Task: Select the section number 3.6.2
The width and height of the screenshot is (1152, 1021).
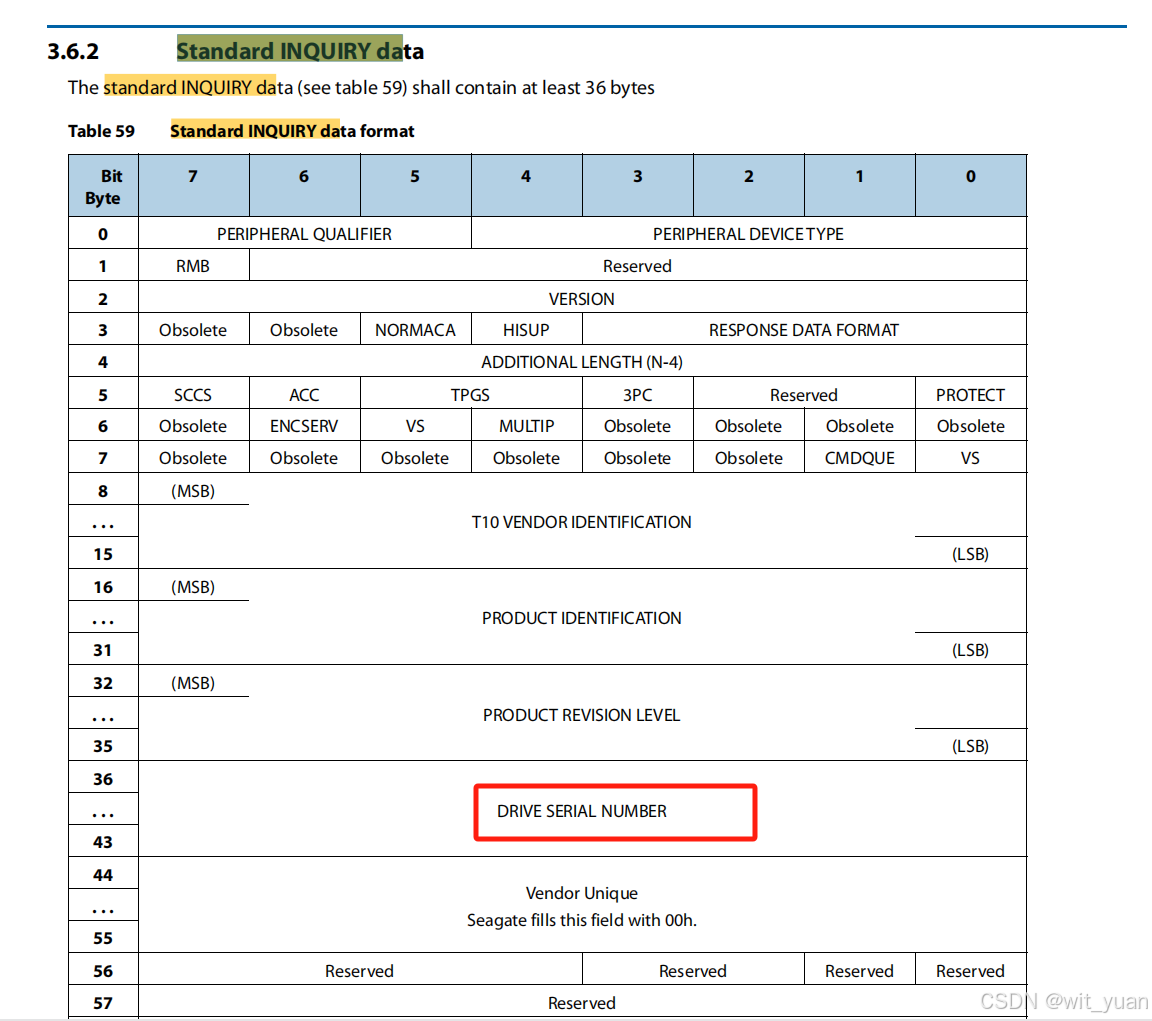Action: coord(74,49)
